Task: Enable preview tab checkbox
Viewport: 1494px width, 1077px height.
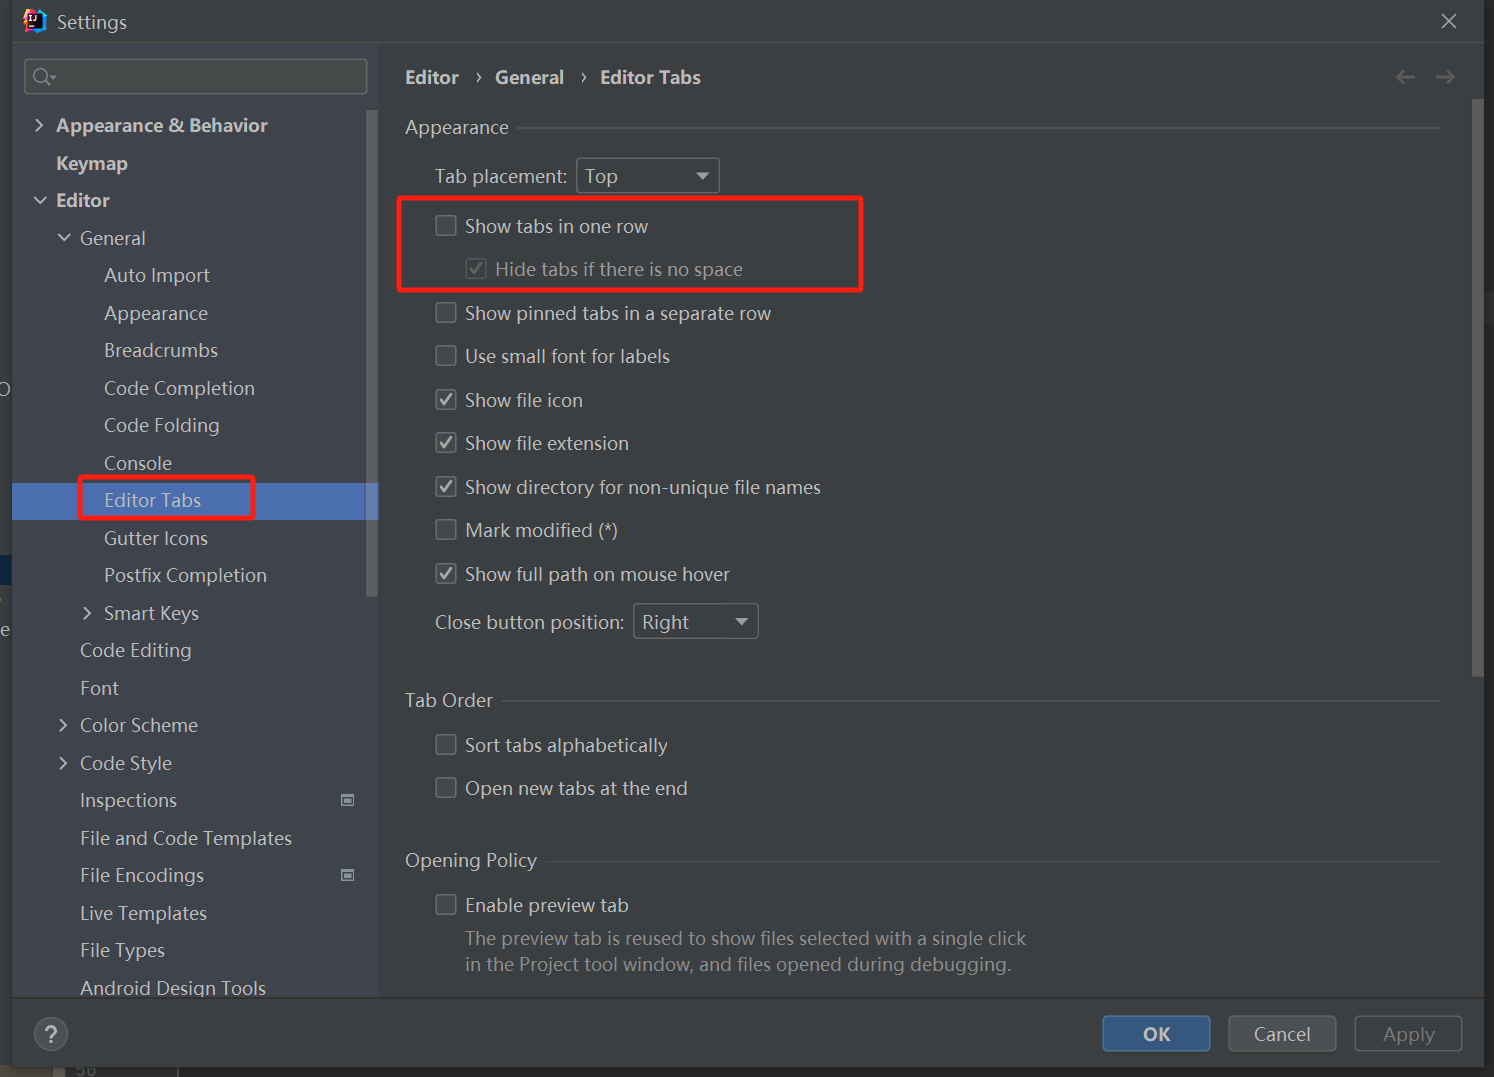Action: coord(446,905)
